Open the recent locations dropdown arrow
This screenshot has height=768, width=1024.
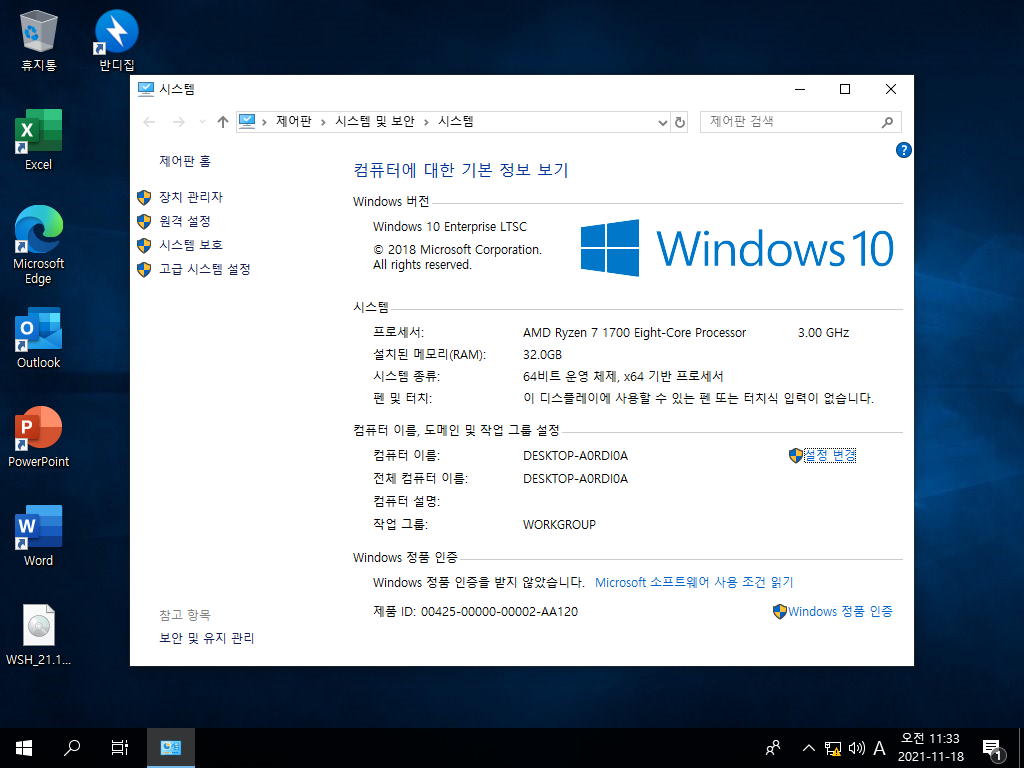coord(202,122)
